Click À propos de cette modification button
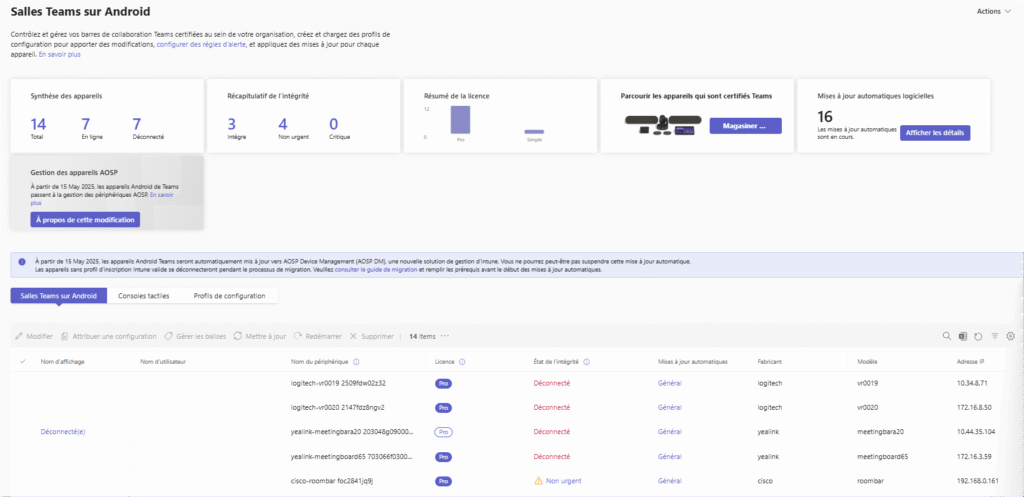Screen dimensions: 1024x497 (x=85, y=219)
